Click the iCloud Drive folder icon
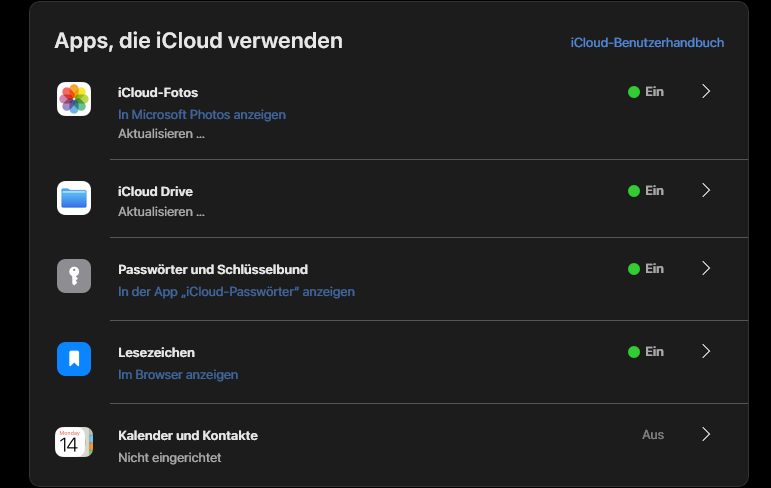The height and width of the screenshot is (488, 771). click(74, 198)
